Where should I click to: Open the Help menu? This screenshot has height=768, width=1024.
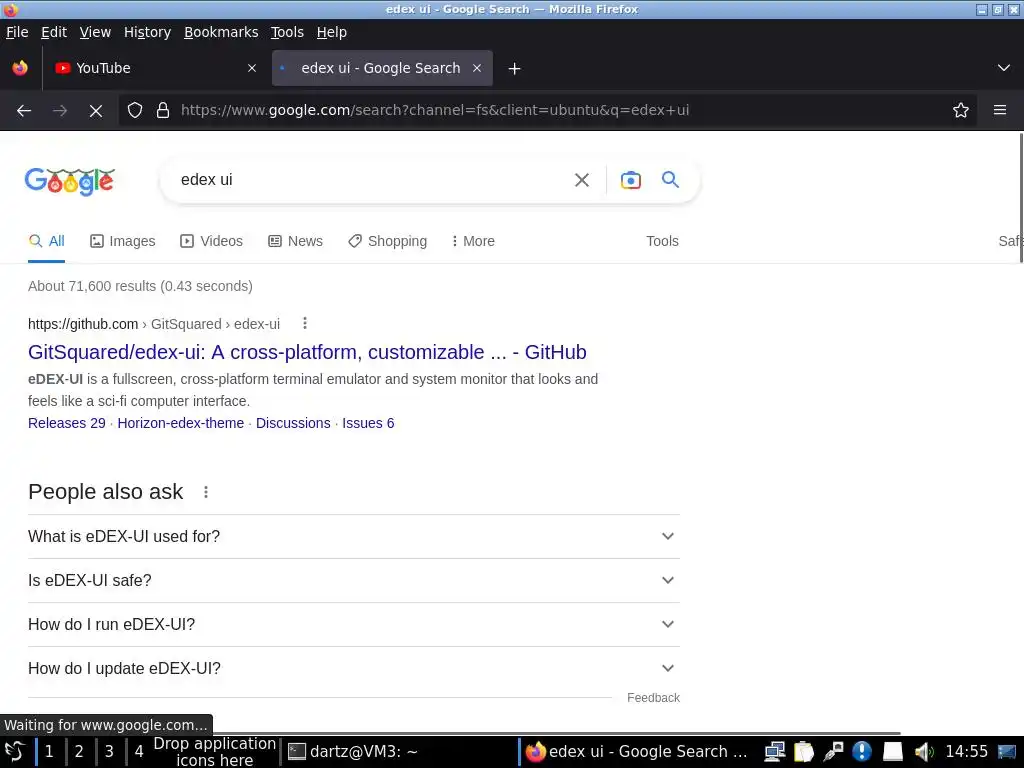point(332,32)
